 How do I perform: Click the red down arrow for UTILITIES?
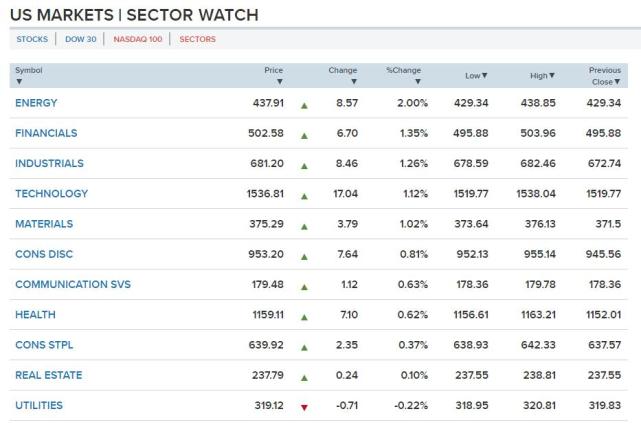coord(304,407)
